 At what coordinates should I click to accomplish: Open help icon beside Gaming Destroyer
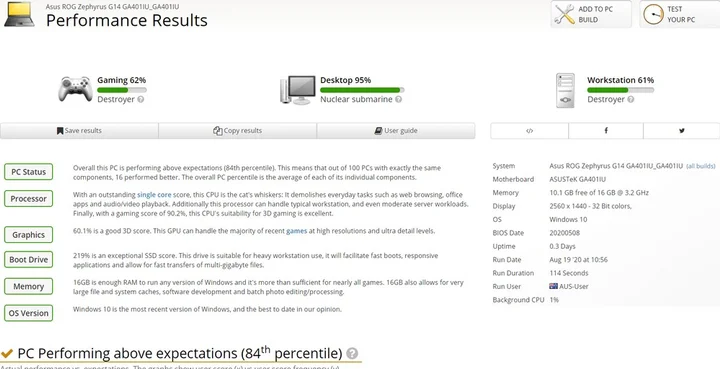[x=141, y=100]
